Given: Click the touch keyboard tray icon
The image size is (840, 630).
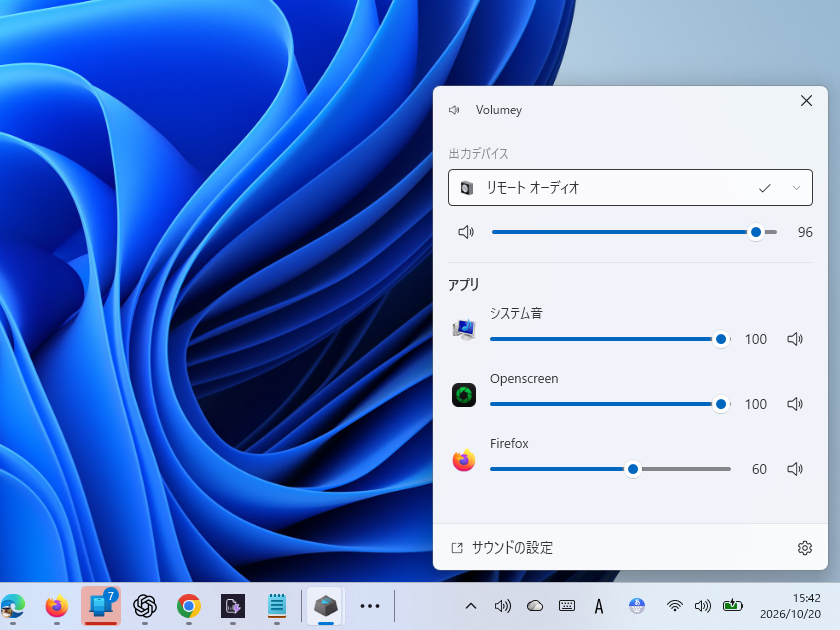Looking at the screenshot, I should [567, 606].
